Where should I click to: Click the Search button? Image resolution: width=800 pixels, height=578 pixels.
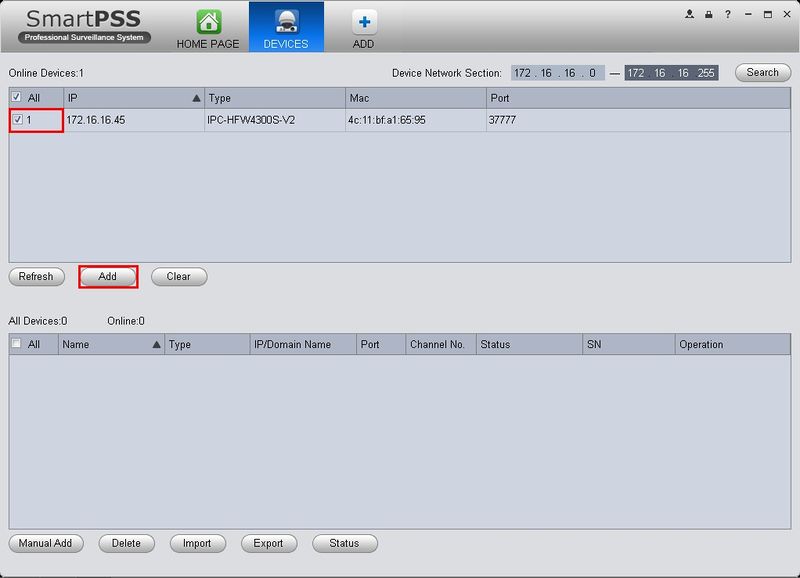[x=763, y=72]
